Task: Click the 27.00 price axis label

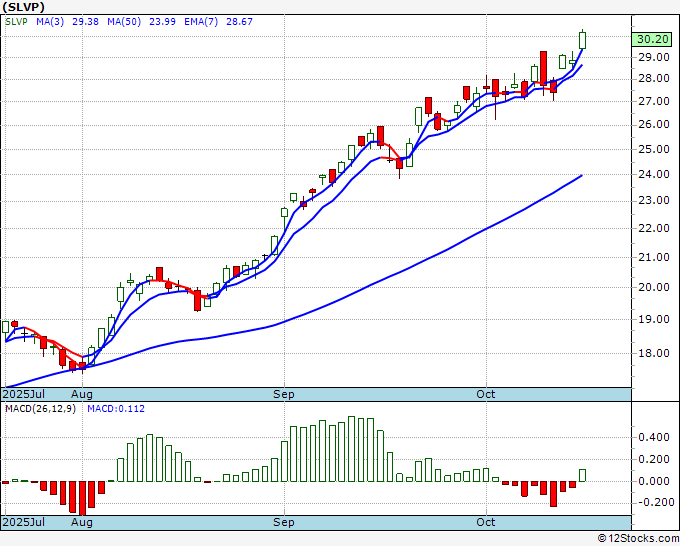Action: pos(654,101)
